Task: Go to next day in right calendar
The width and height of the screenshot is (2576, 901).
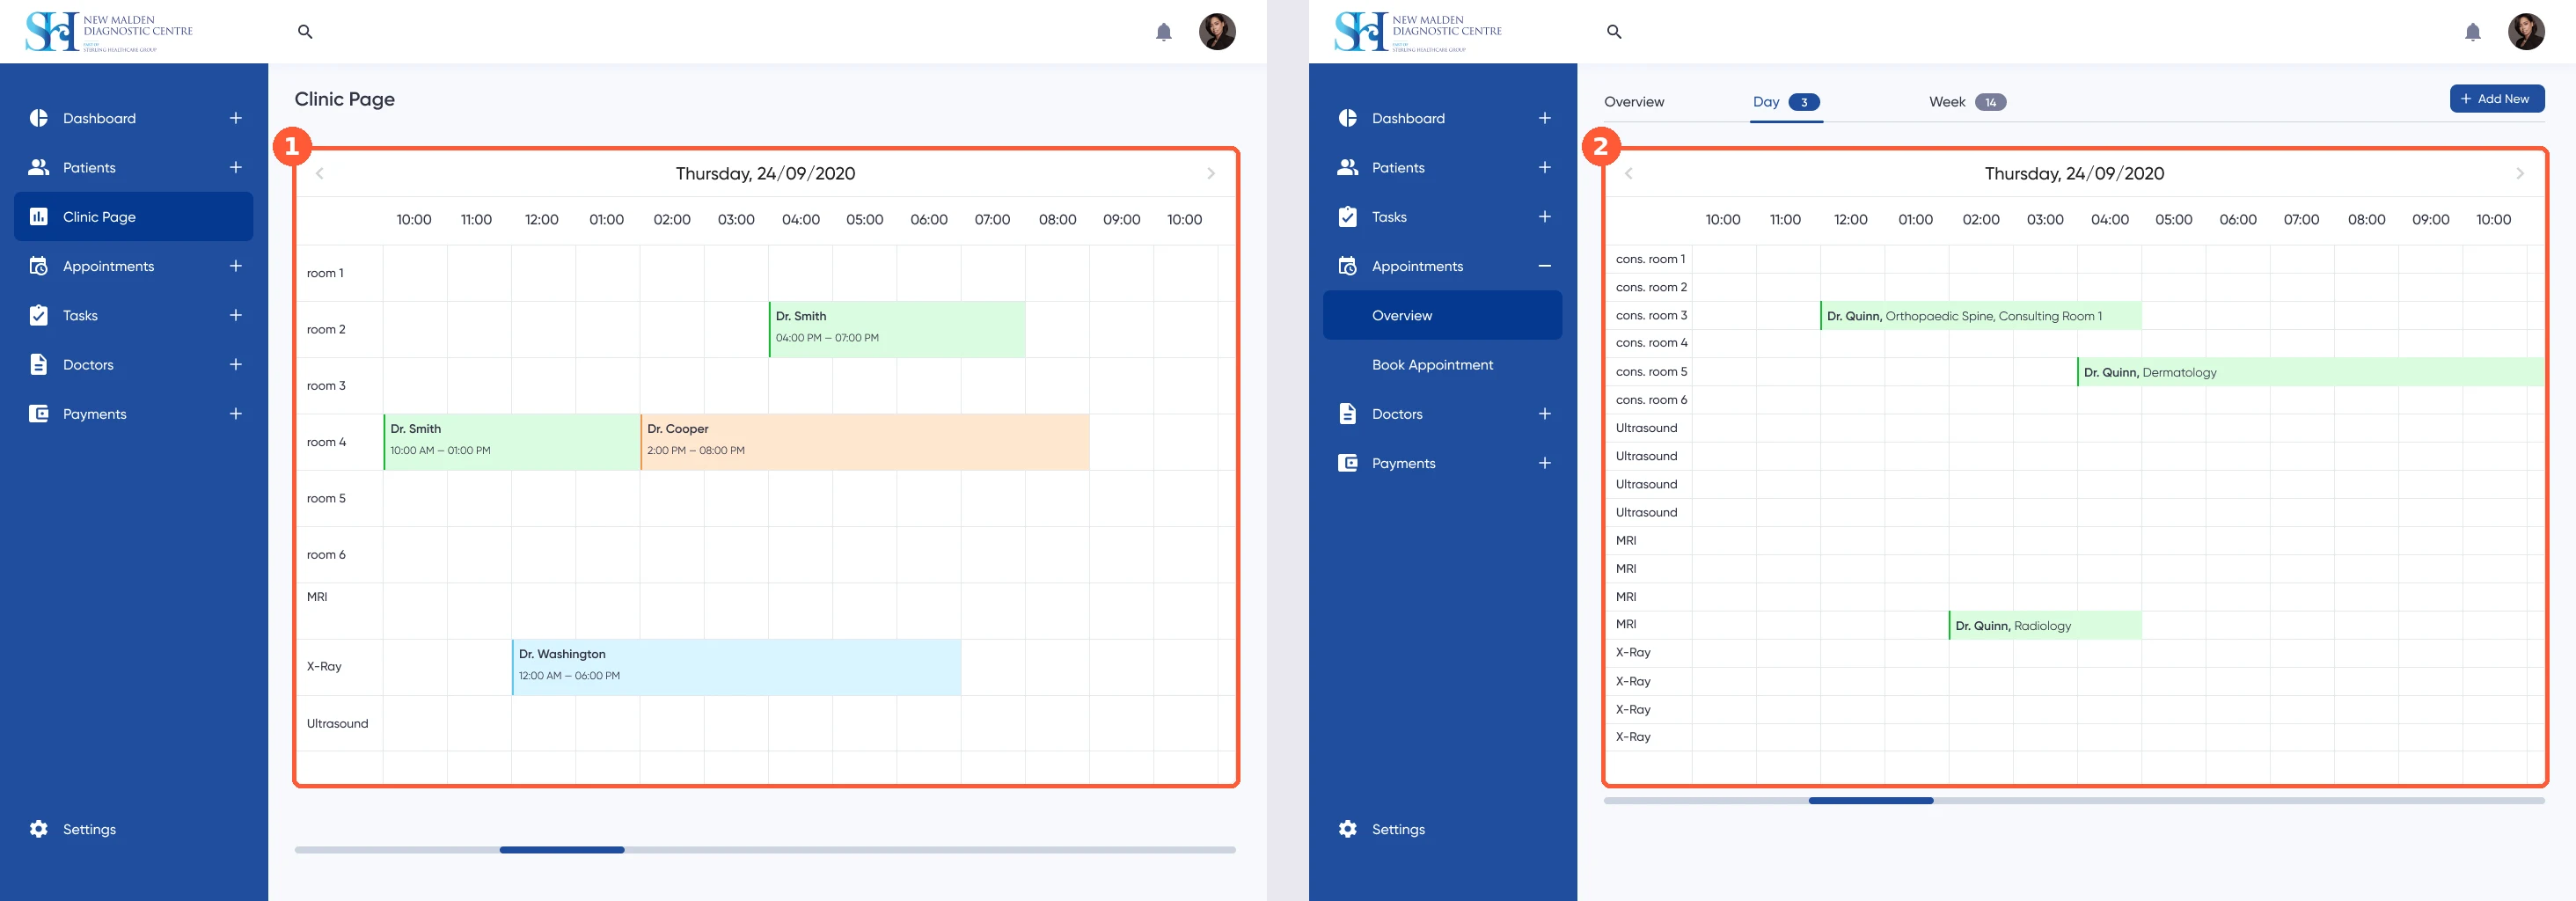Action: pyautogui.click(x=2520, y=174)
